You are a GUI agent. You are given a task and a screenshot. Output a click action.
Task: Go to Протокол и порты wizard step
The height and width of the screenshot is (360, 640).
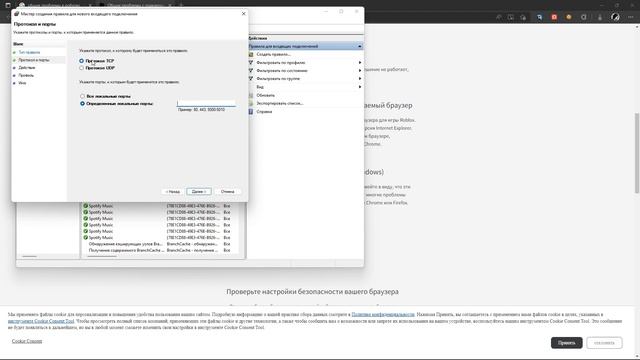(x=33, y=60)
